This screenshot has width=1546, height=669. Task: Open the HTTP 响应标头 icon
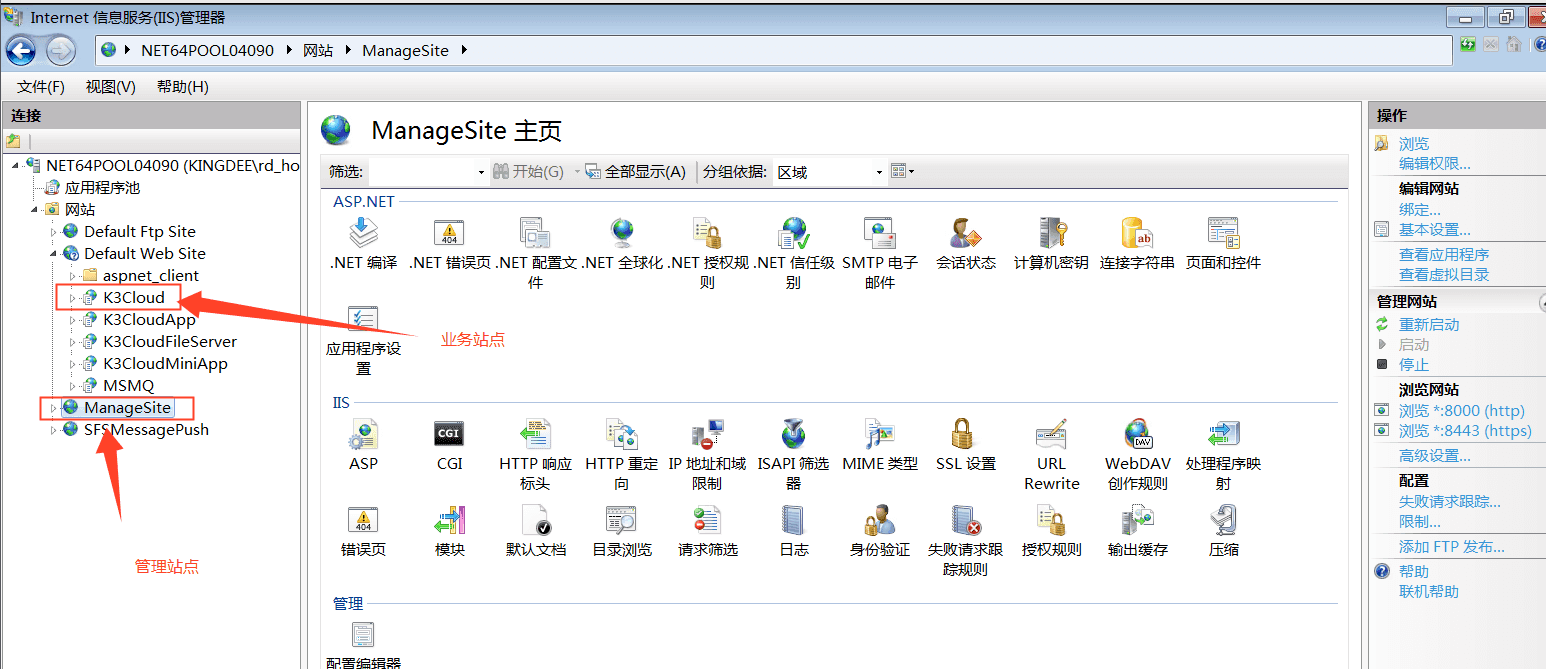535,434
